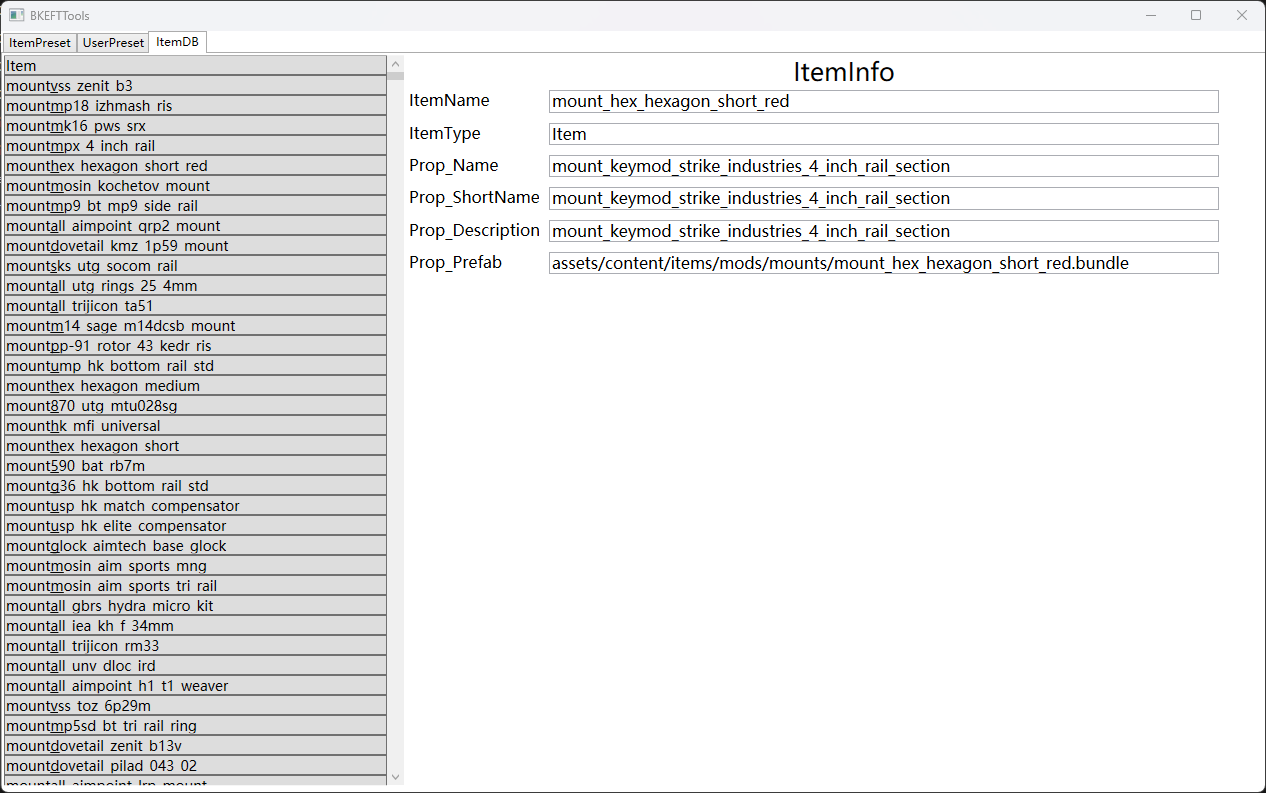Open the mosin kochetov mount entry
The height and width of the screenshot is (793, 1266).
pos(195,186)
